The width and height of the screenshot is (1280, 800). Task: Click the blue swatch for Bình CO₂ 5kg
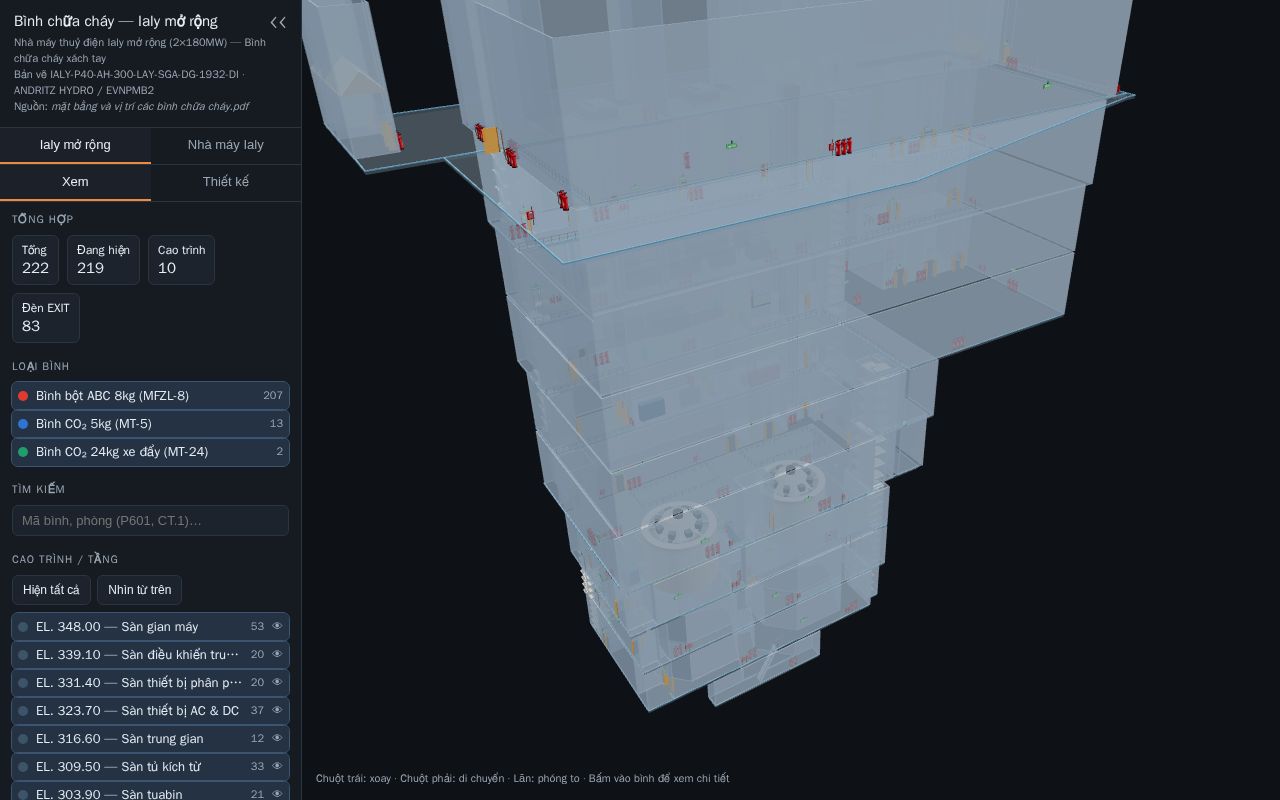coord(23,424)
